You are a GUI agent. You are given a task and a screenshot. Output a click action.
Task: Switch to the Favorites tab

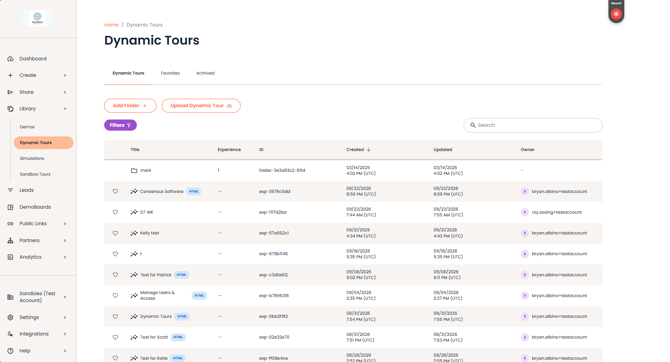click(x=170, y=73)
